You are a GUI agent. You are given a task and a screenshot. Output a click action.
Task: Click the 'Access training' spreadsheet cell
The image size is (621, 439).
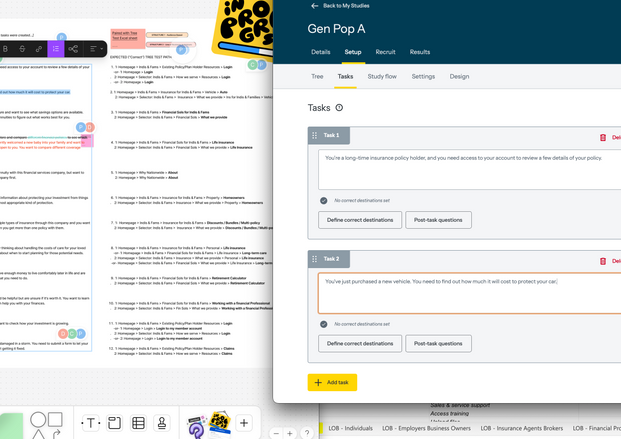click(449, 413)
